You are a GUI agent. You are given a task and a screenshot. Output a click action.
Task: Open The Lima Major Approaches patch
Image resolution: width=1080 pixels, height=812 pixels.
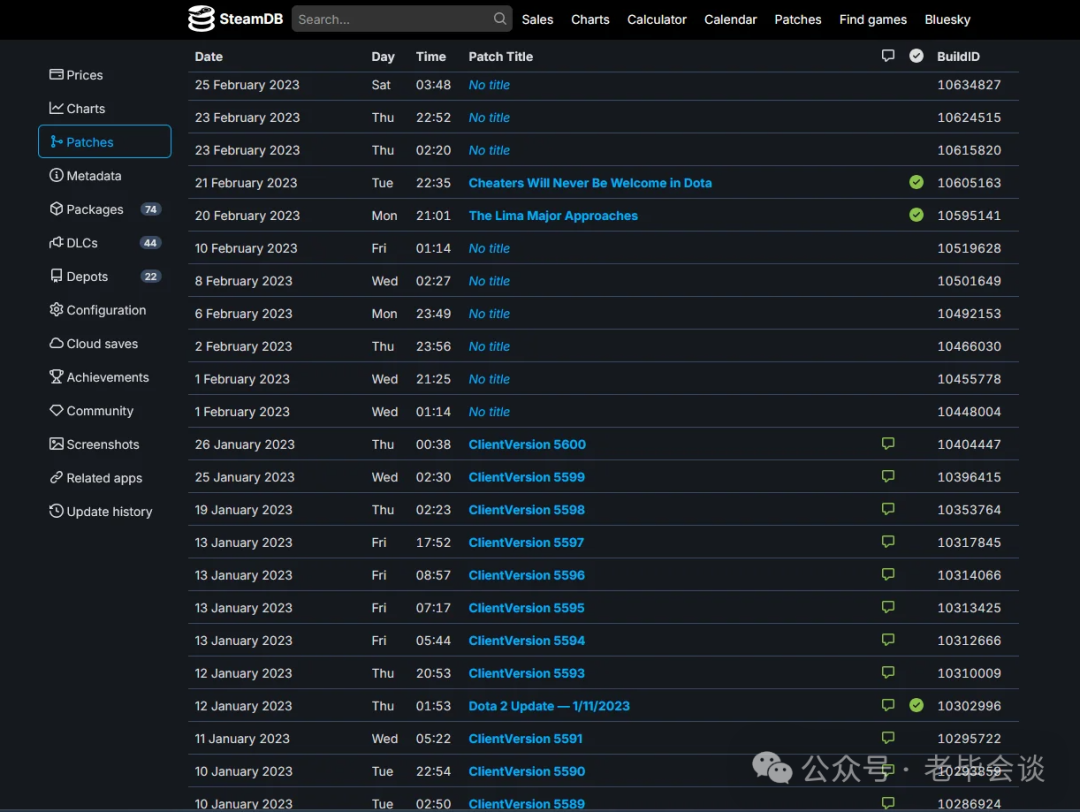pos(553,216)
